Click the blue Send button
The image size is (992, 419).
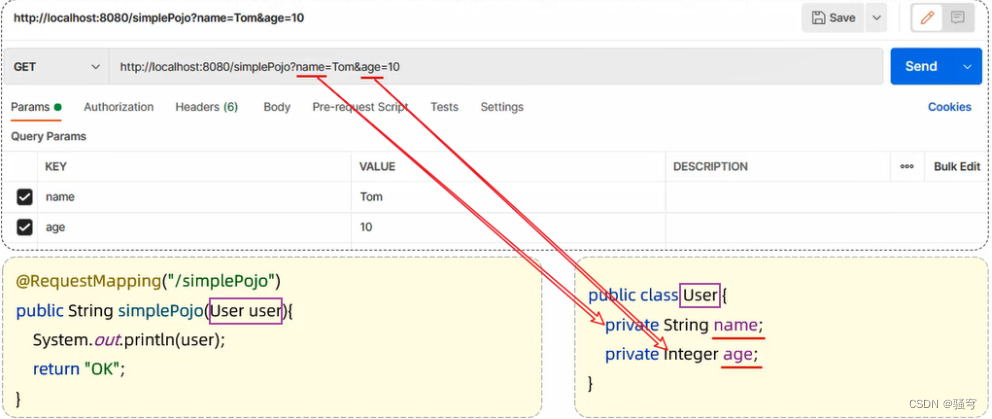tap(921, 66)
